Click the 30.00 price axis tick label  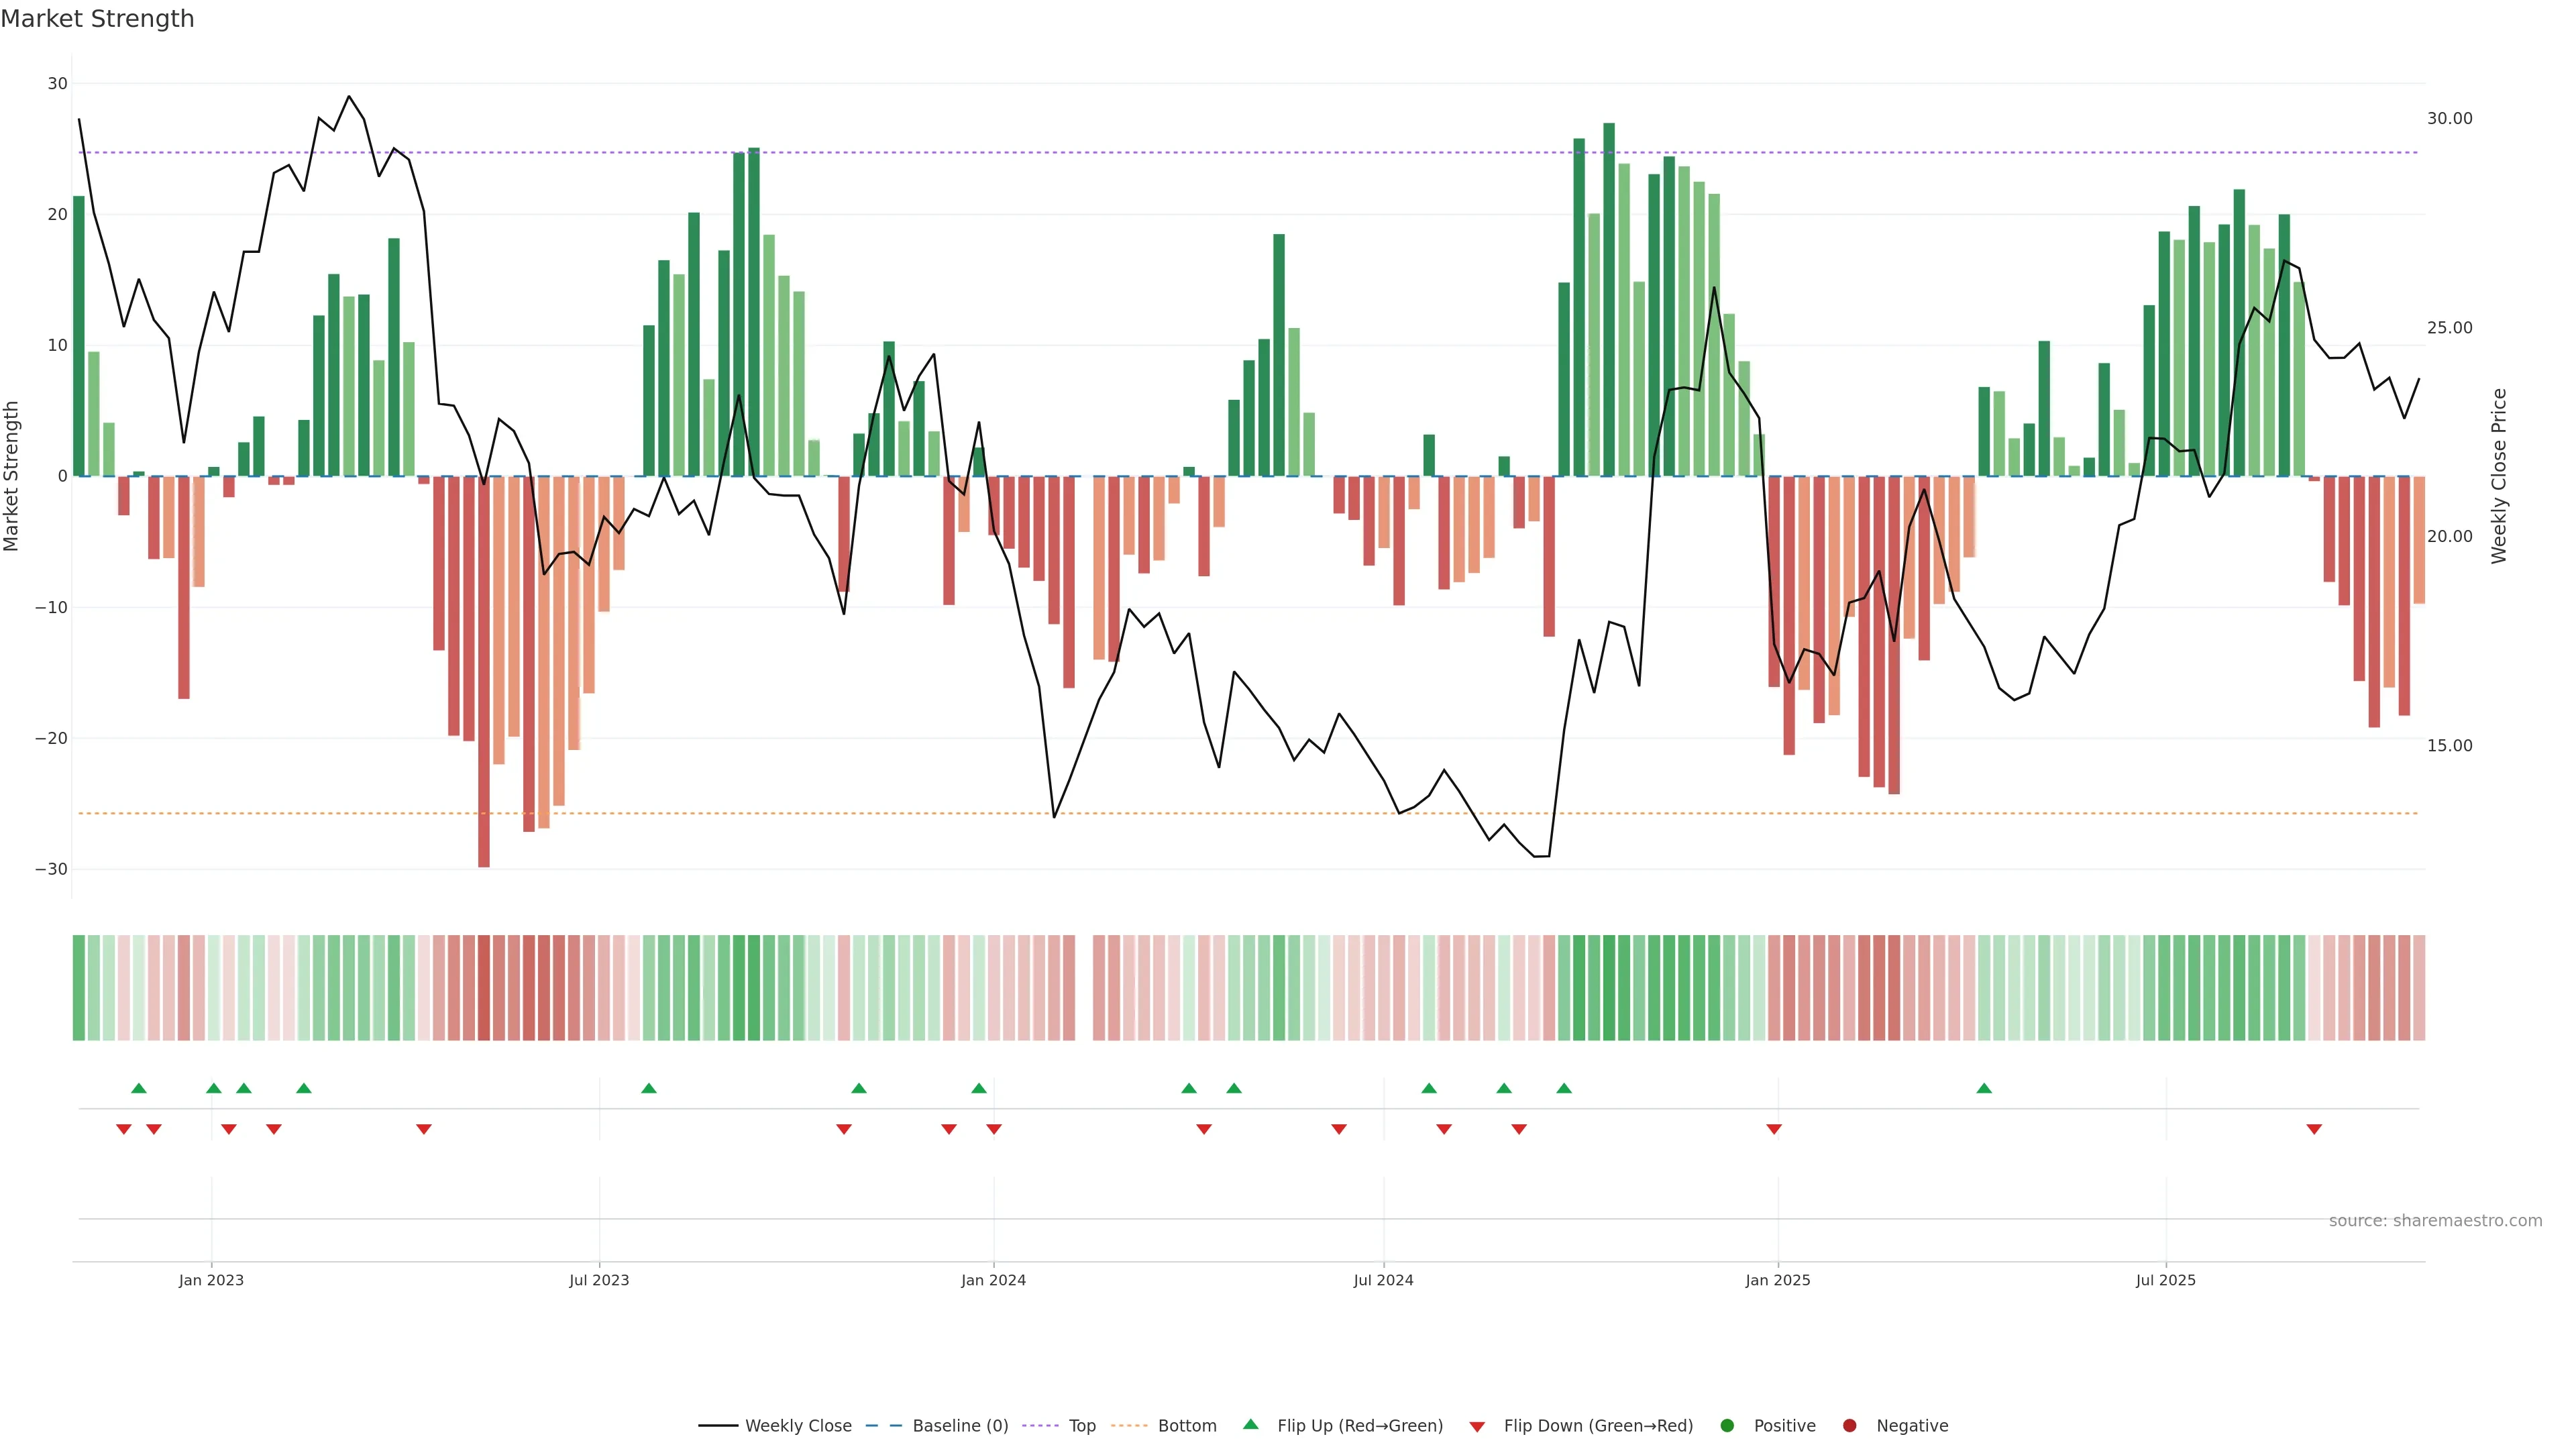pos(2449,119)
